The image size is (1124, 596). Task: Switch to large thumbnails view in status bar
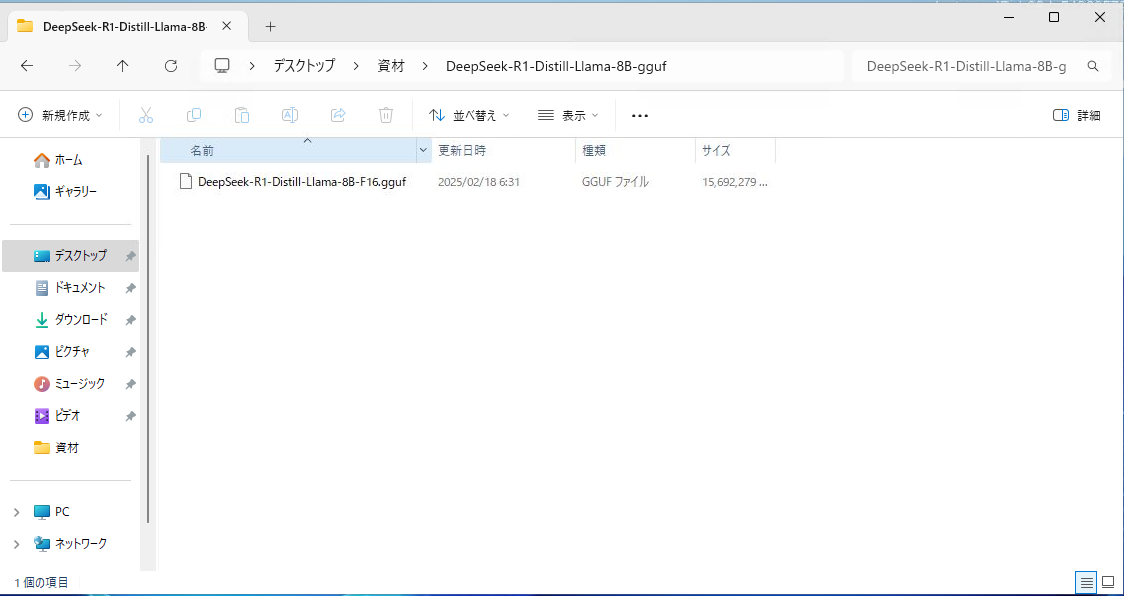click(x=1108, y=582)
